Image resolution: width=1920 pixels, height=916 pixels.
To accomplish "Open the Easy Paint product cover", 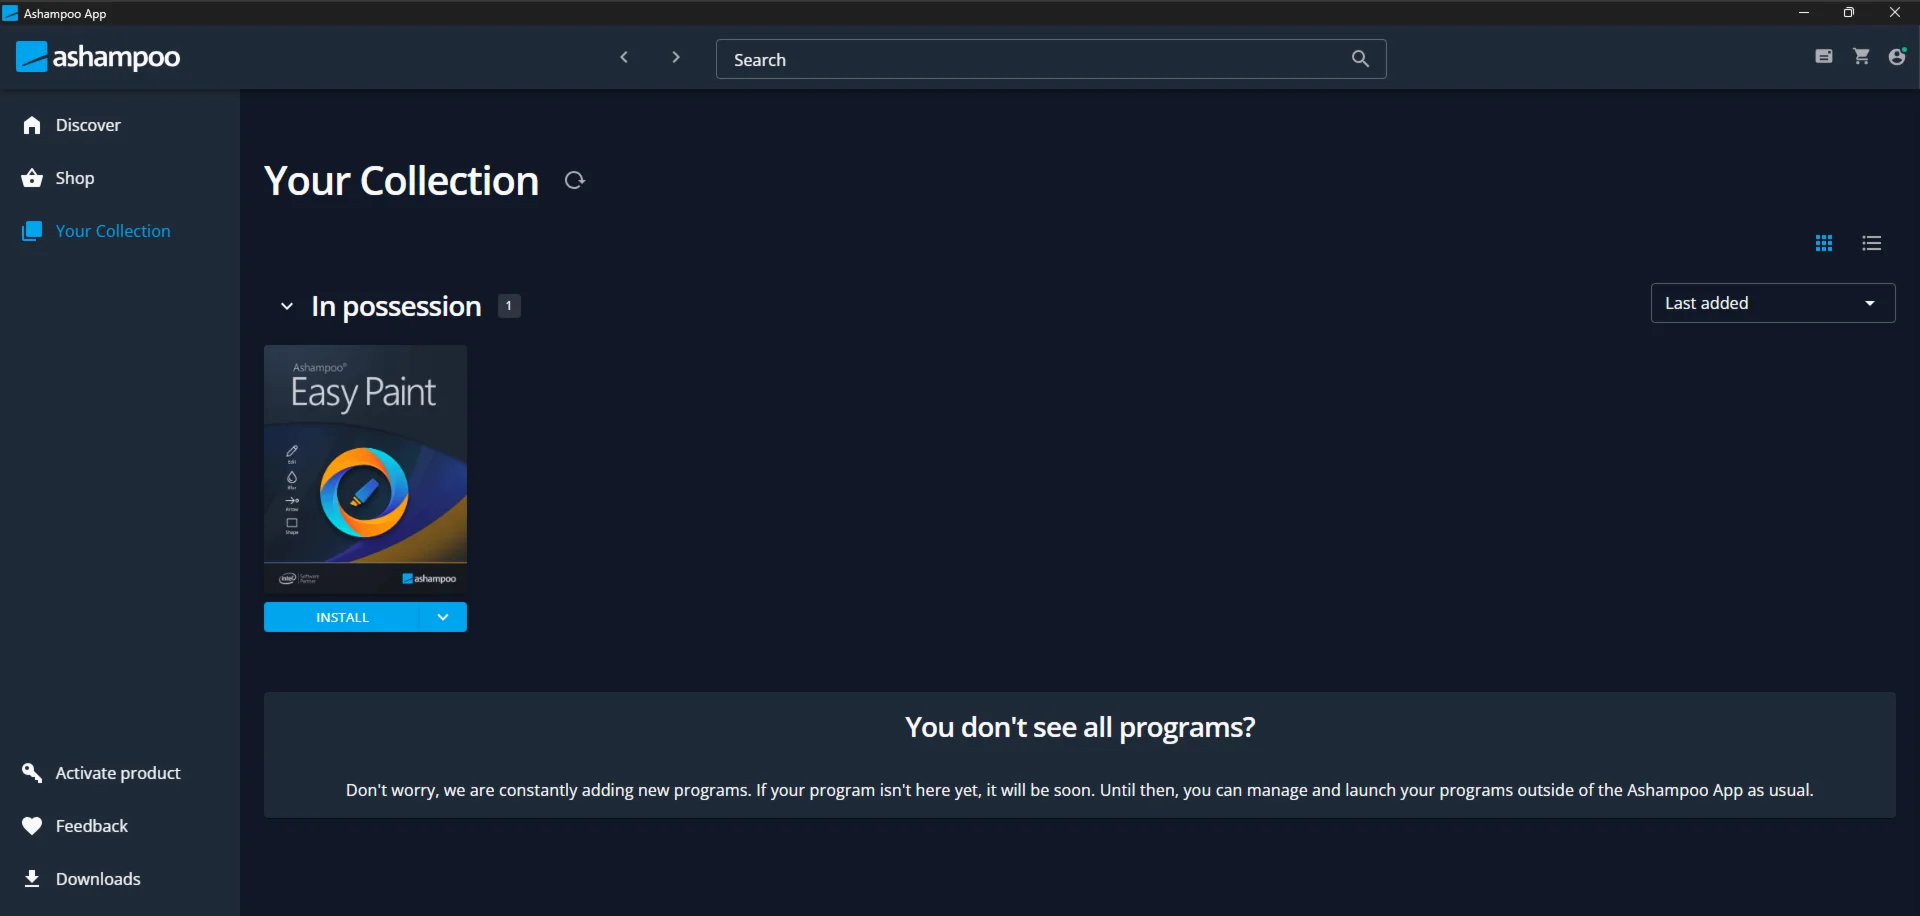I will coord(365,469).
